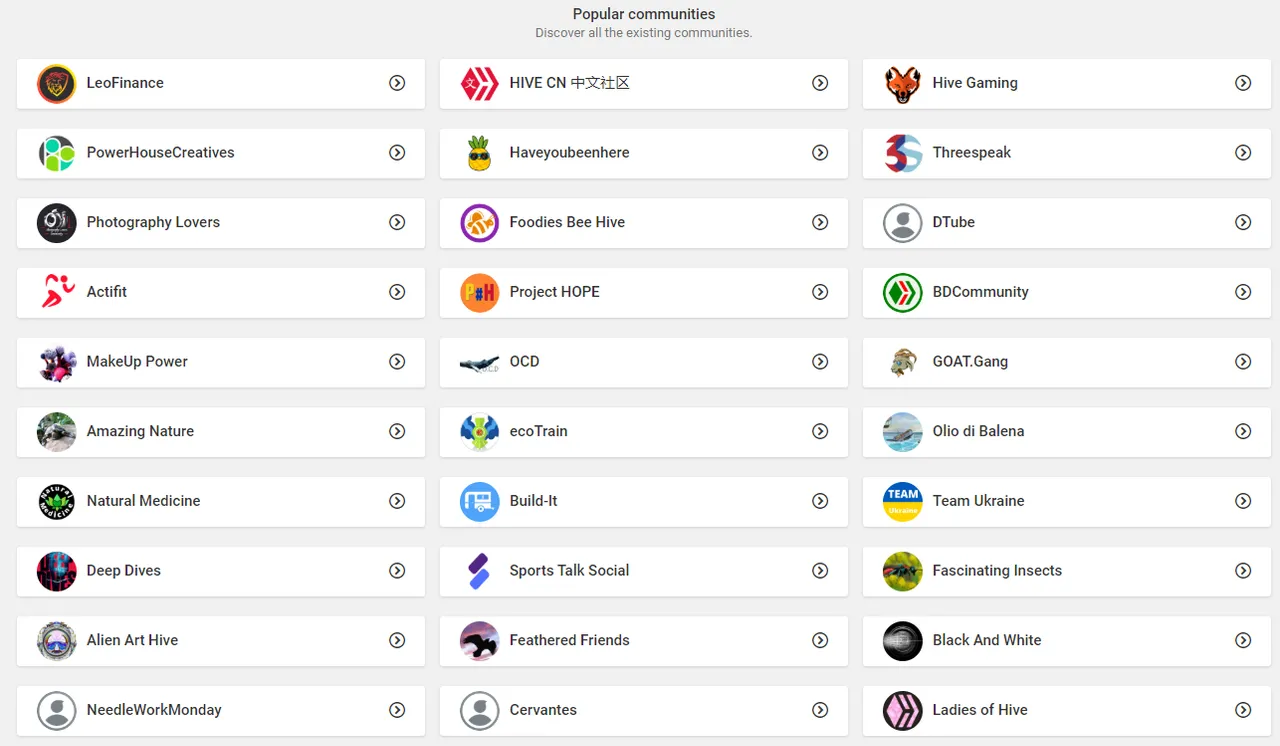Click the Sports Talk Social purple icon
This screenshot has width=1280, height=746.
point(480,571)
